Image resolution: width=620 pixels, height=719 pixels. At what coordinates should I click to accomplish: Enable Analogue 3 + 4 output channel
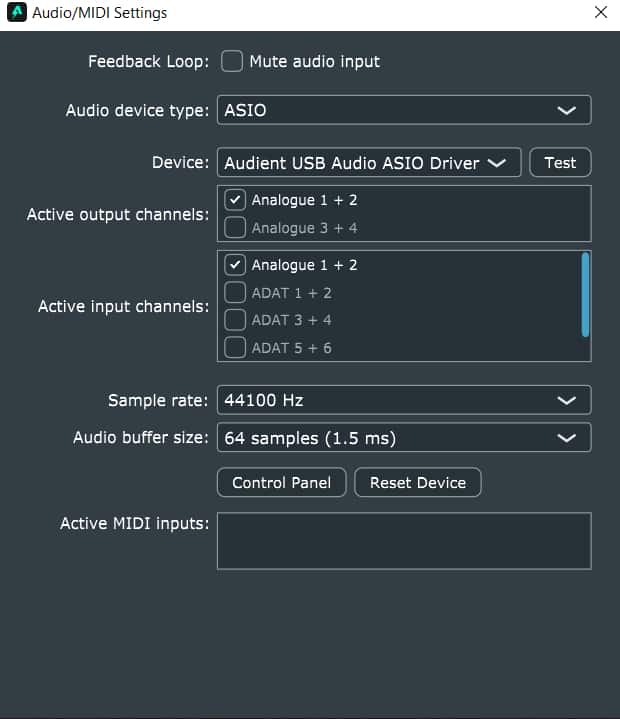[x=236, y=228]
